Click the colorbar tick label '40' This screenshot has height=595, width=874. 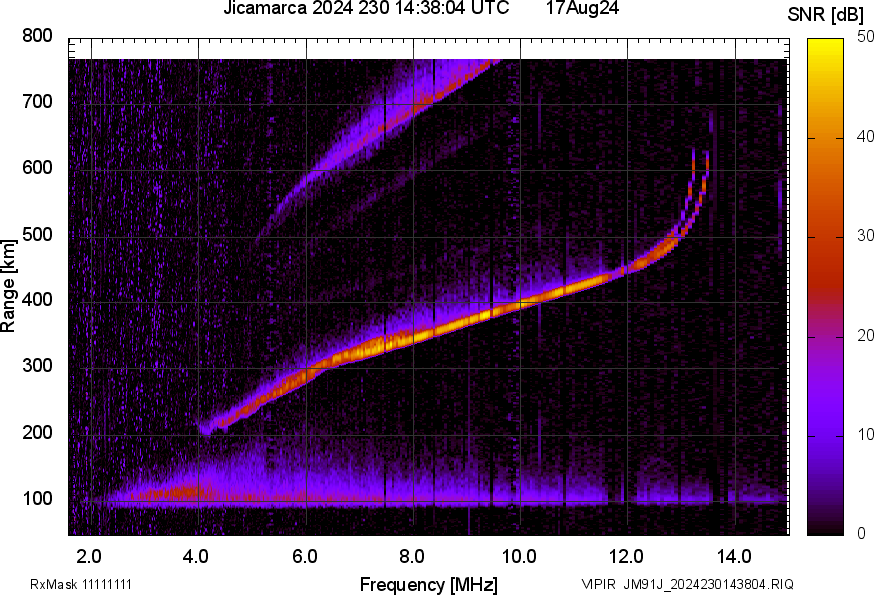865,136
